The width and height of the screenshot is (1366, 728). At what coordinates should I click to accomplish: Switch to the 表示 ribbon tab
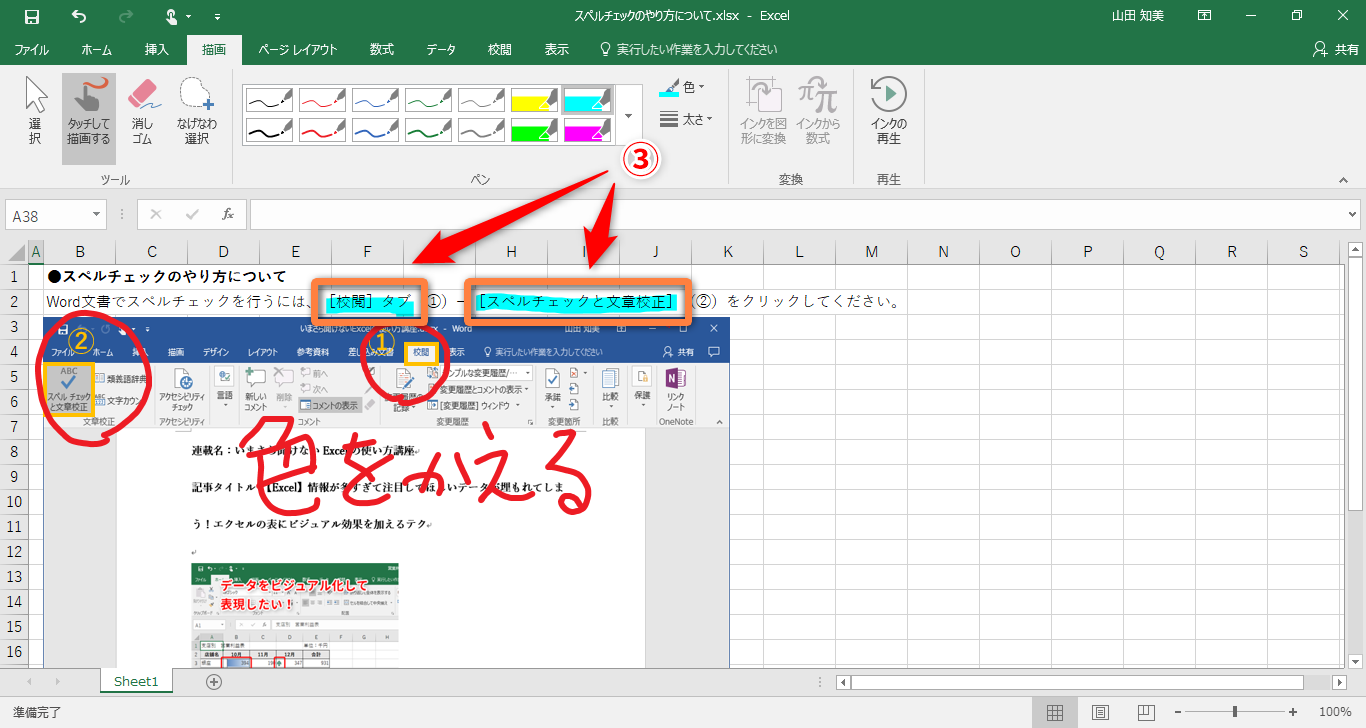coord(557,49)
